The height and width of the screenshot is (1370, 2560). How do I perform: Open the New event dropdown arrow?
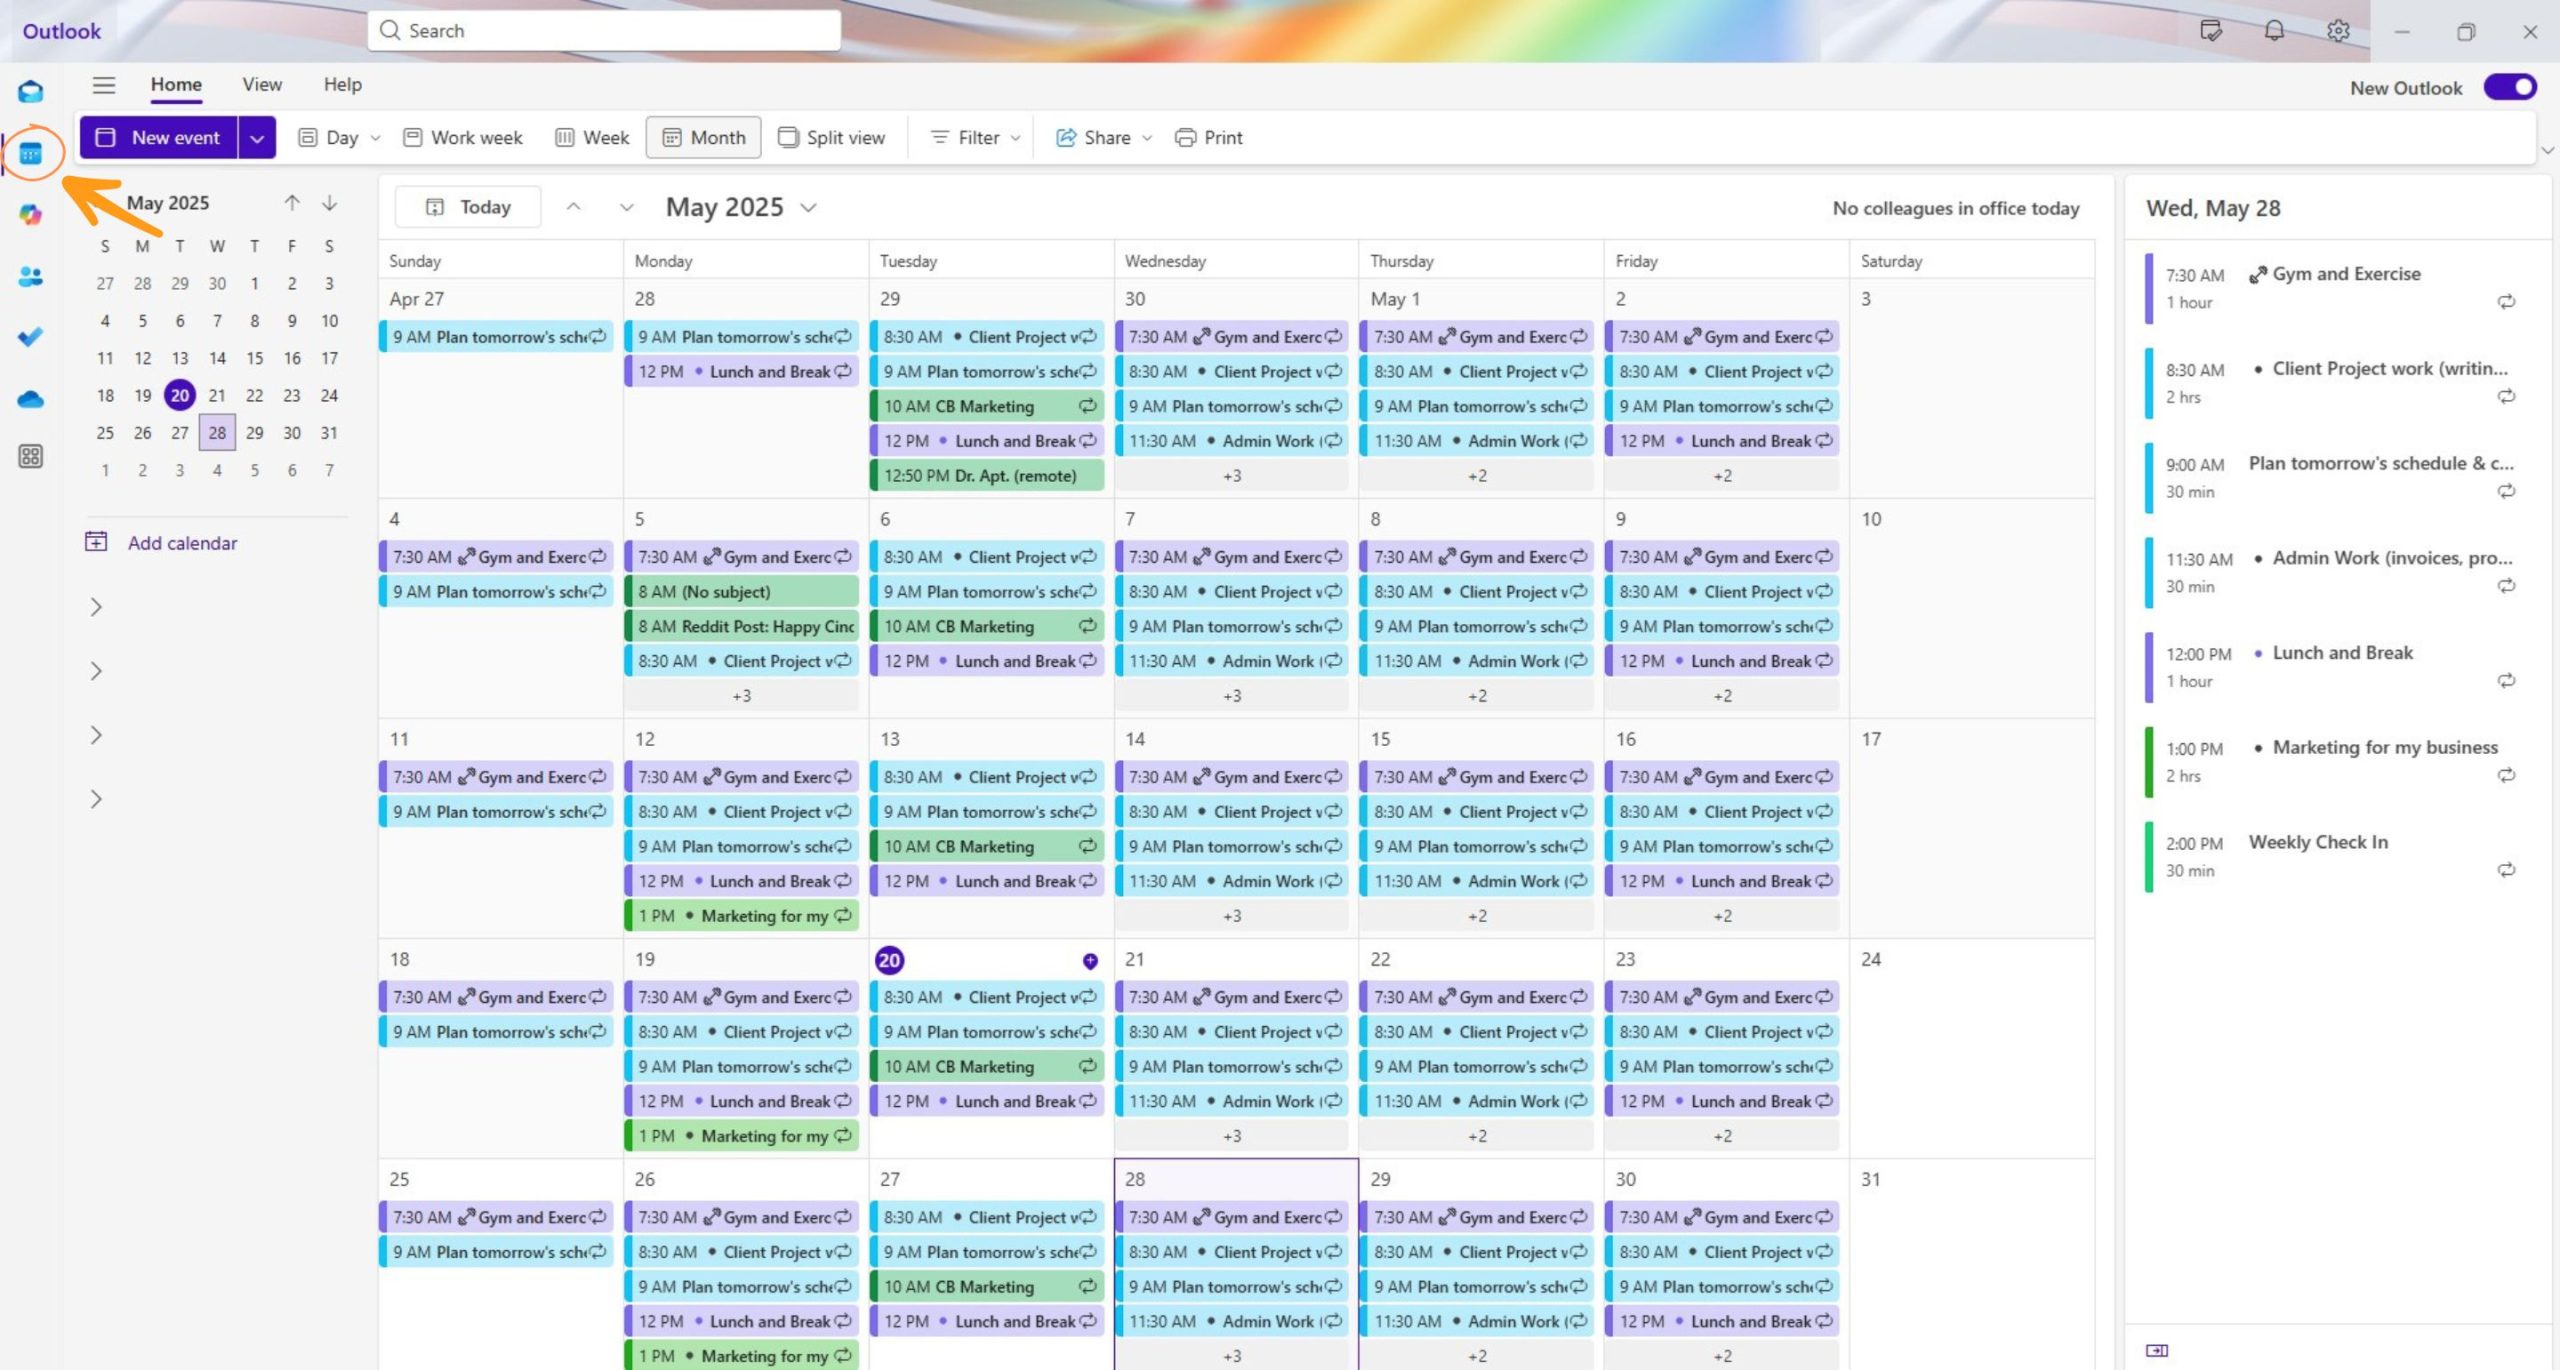(x=257, y=138)
